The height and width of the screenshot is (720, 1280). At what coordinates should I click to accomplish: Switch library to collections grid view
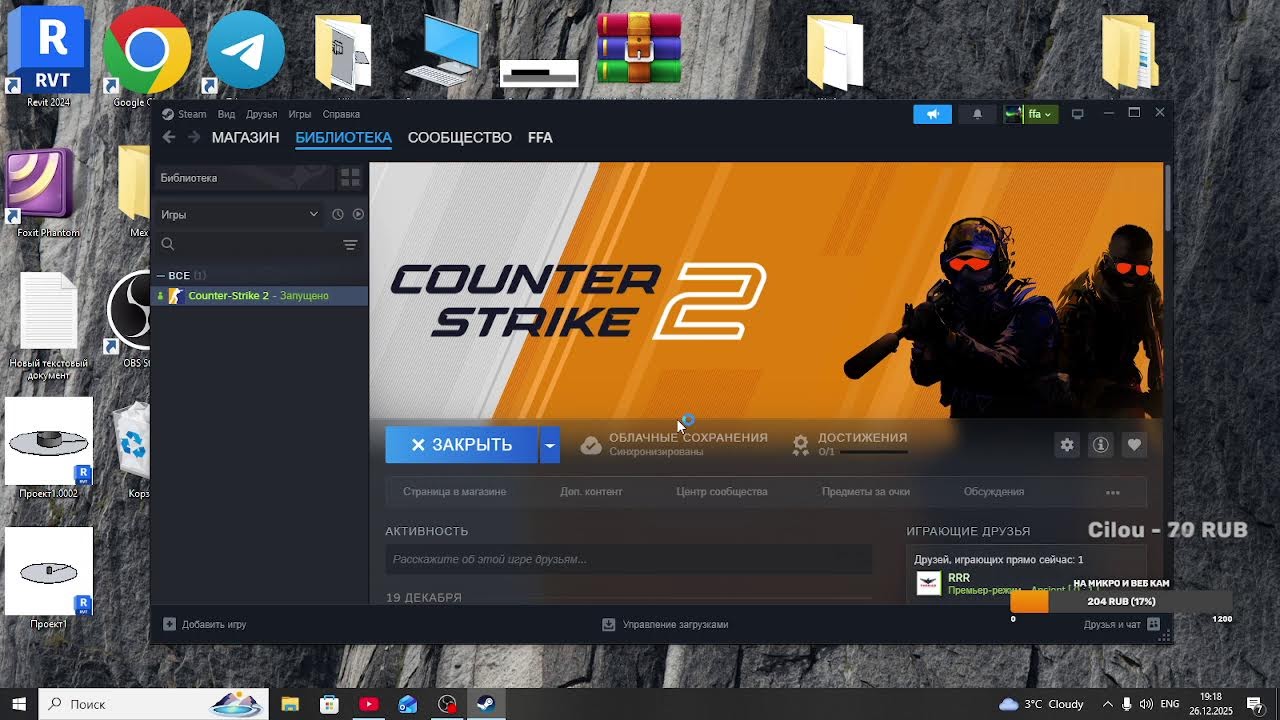point(350,178)
